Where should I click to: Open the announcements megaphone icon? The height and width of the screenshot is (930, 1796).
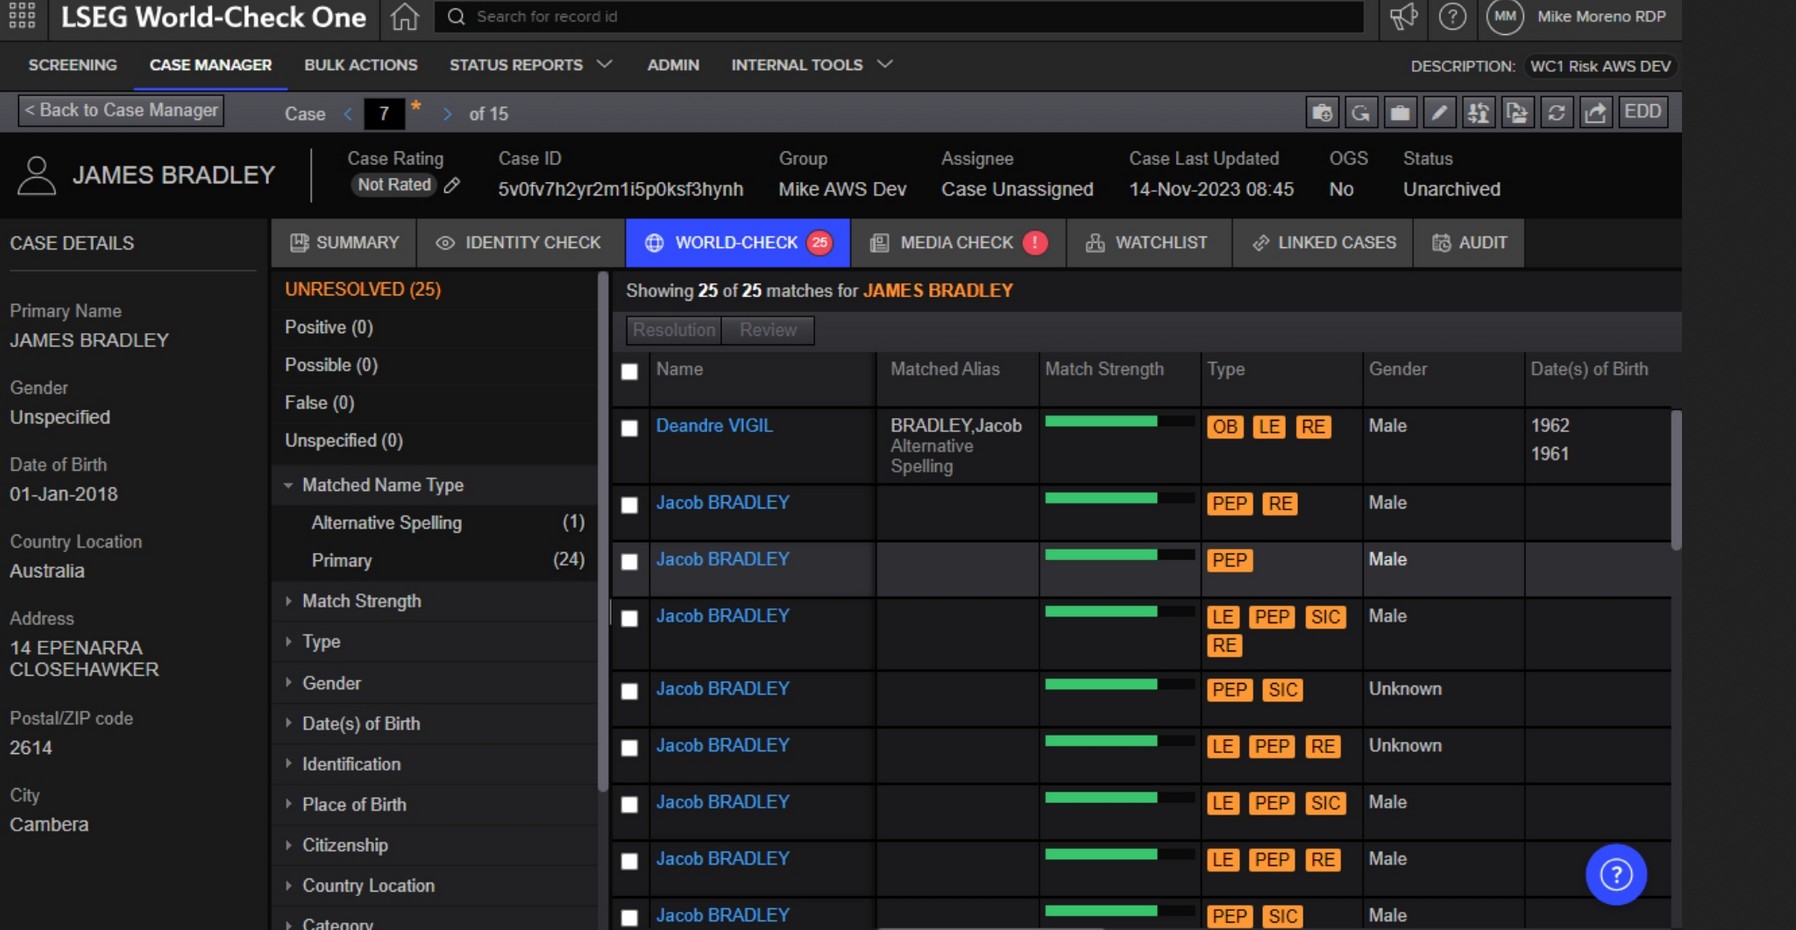click(1403, 16)
